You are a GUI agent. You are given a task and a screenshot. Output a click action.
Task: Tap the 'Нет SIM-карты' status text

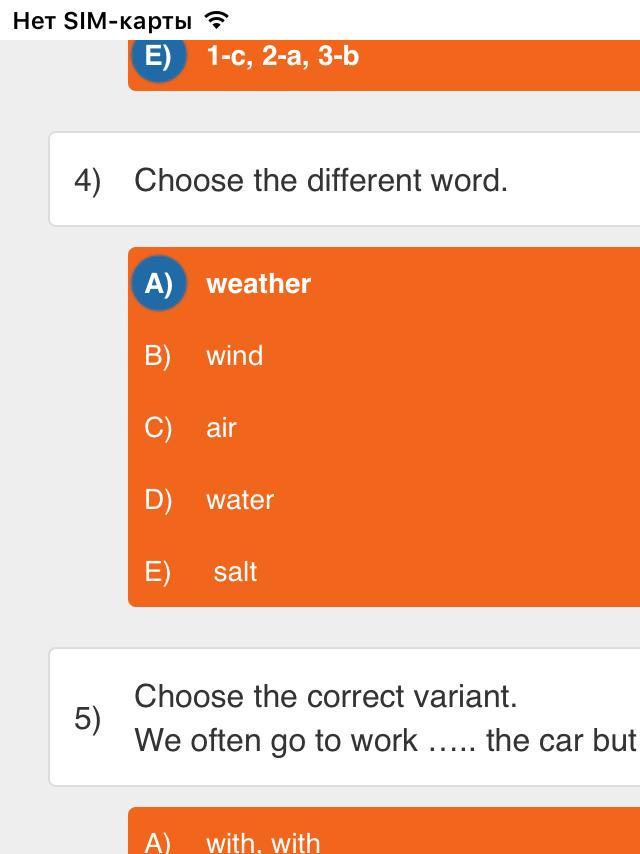coord(102,20)
